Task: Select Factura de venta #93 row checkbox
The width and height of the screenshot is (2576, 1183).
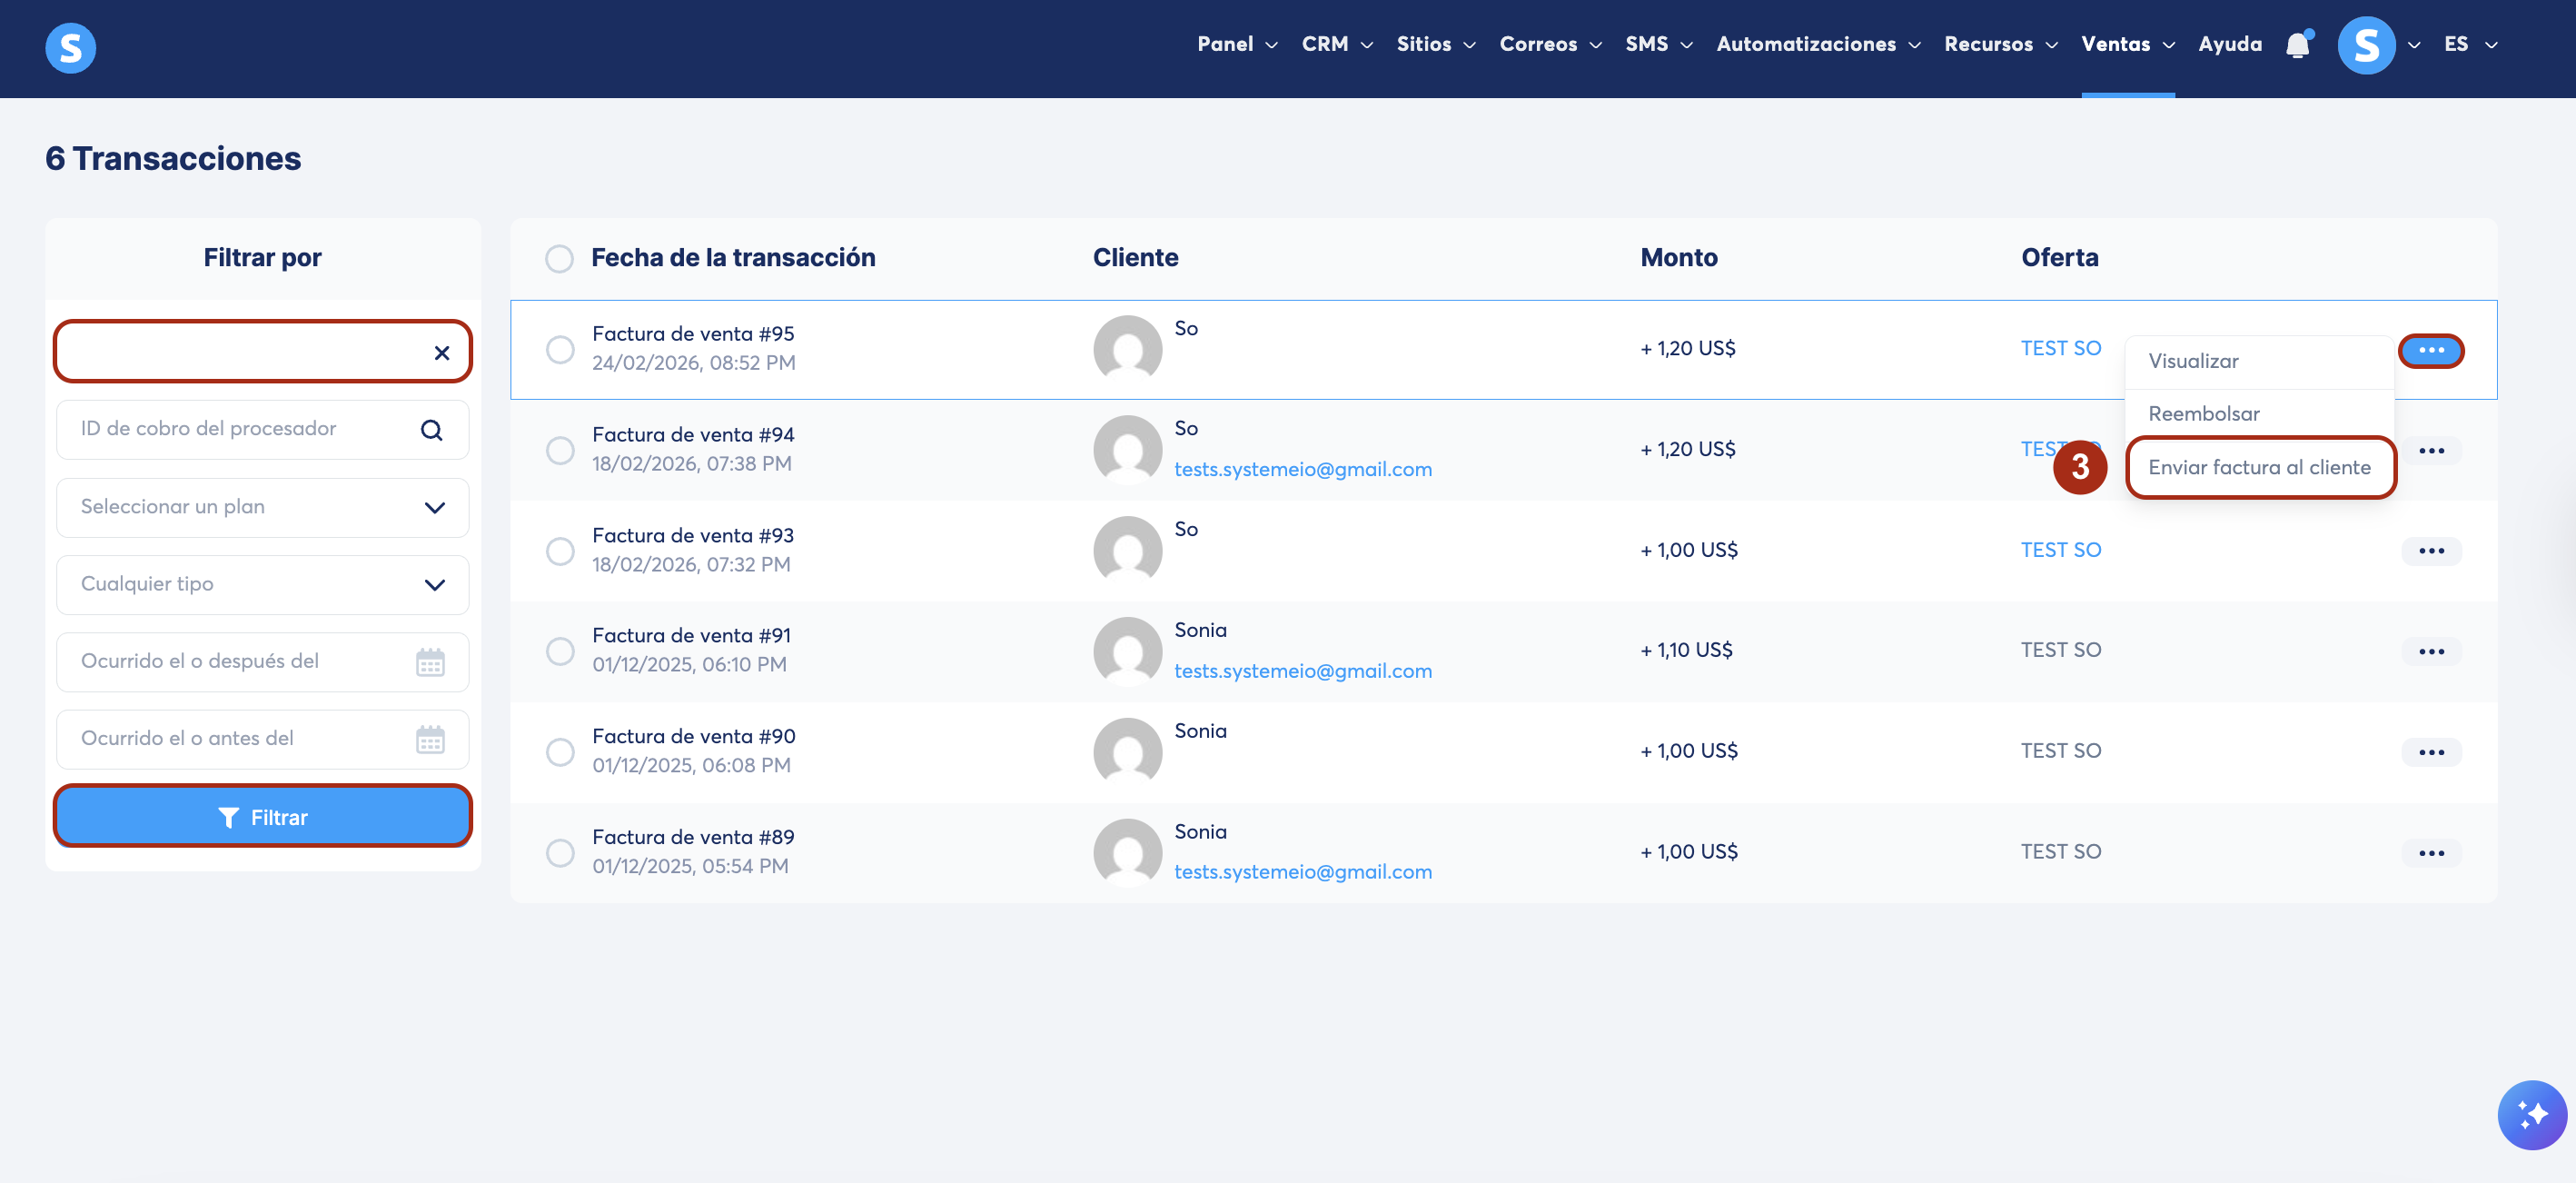Action: click(560, 551)
